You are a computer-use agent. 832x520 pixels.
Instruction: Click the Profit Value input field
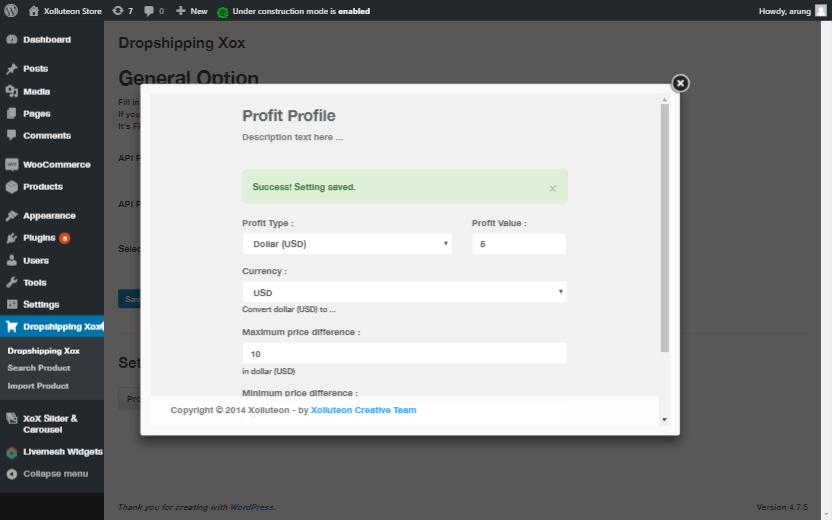coord(519,244)
